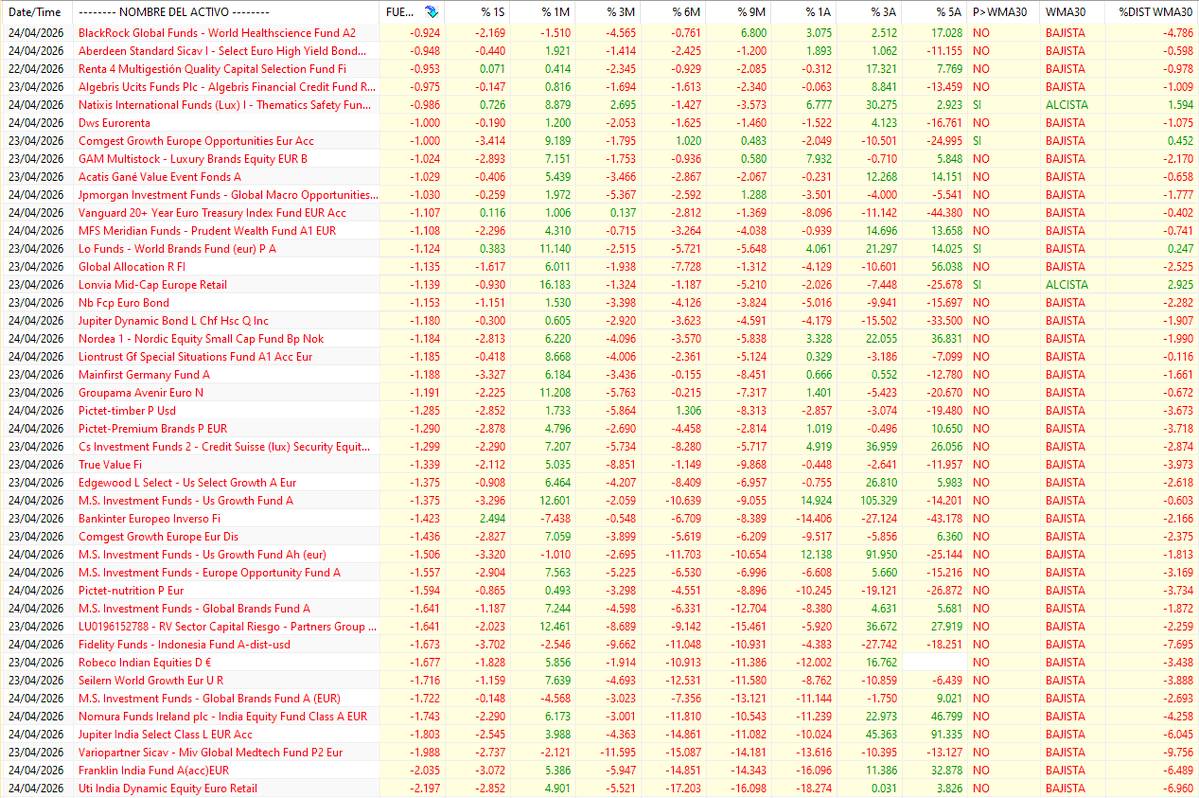Select Lo Funds World Brands Fund (eur) P A

[177, 248]
